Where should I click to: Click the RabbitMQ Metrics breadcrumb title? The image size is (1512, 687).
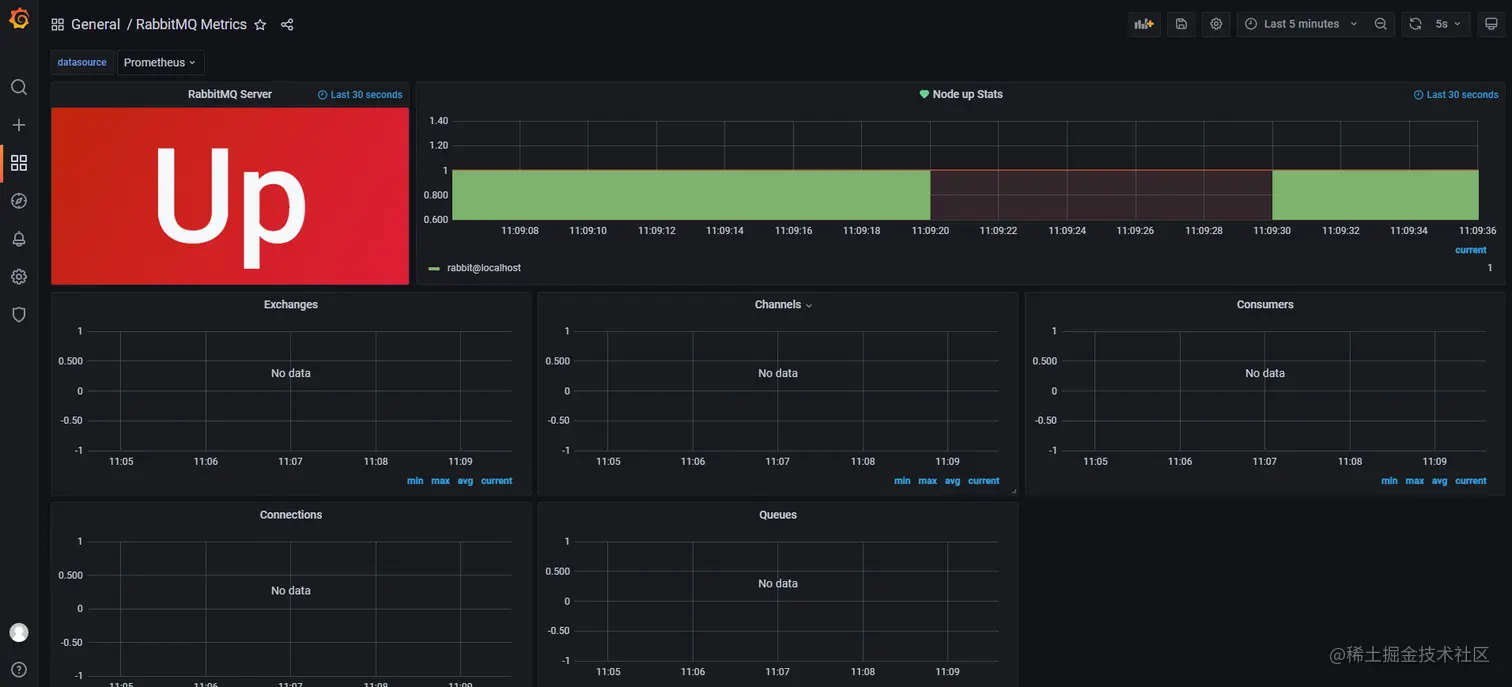point(191,24)
